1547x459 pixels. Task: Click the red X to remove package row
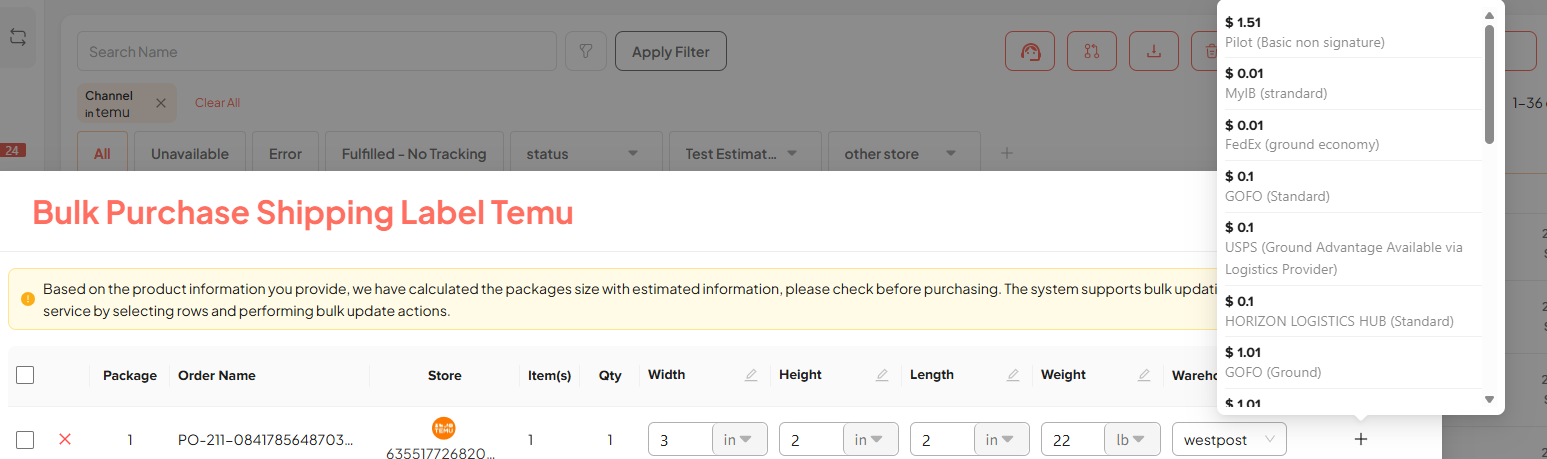[65, 439]
